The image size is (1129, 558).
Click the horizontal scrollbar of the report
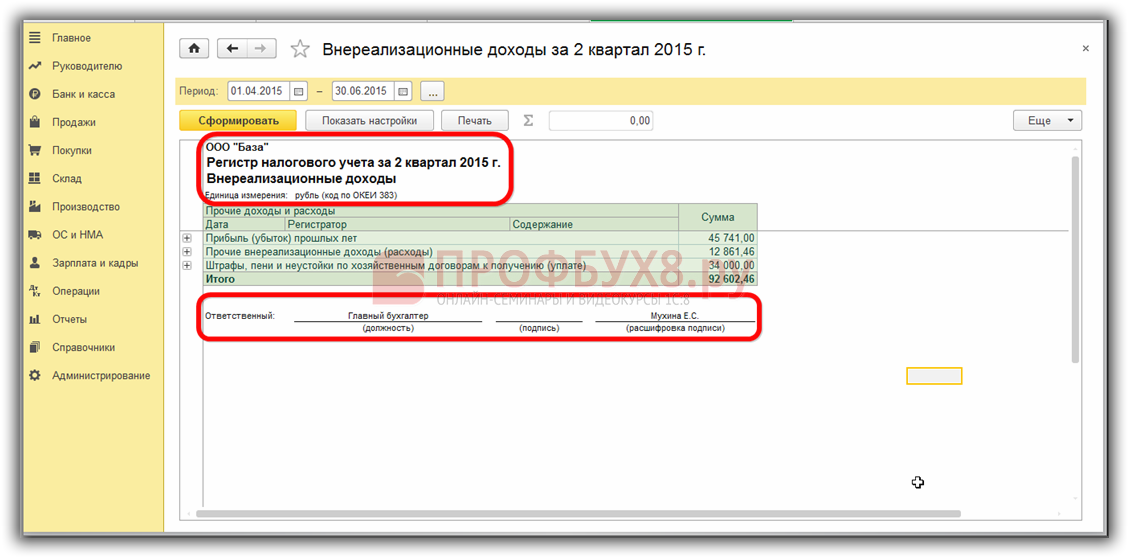click(x=578, y=514)
